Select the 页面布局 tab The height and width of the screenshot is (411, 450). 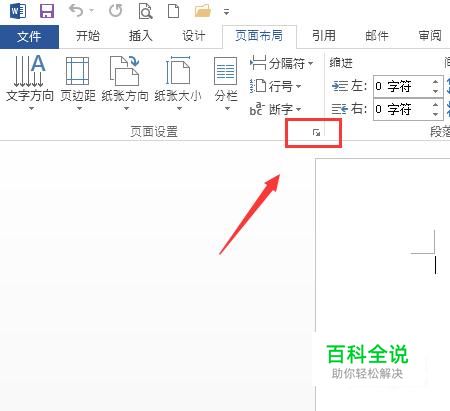tap(259, 36)
